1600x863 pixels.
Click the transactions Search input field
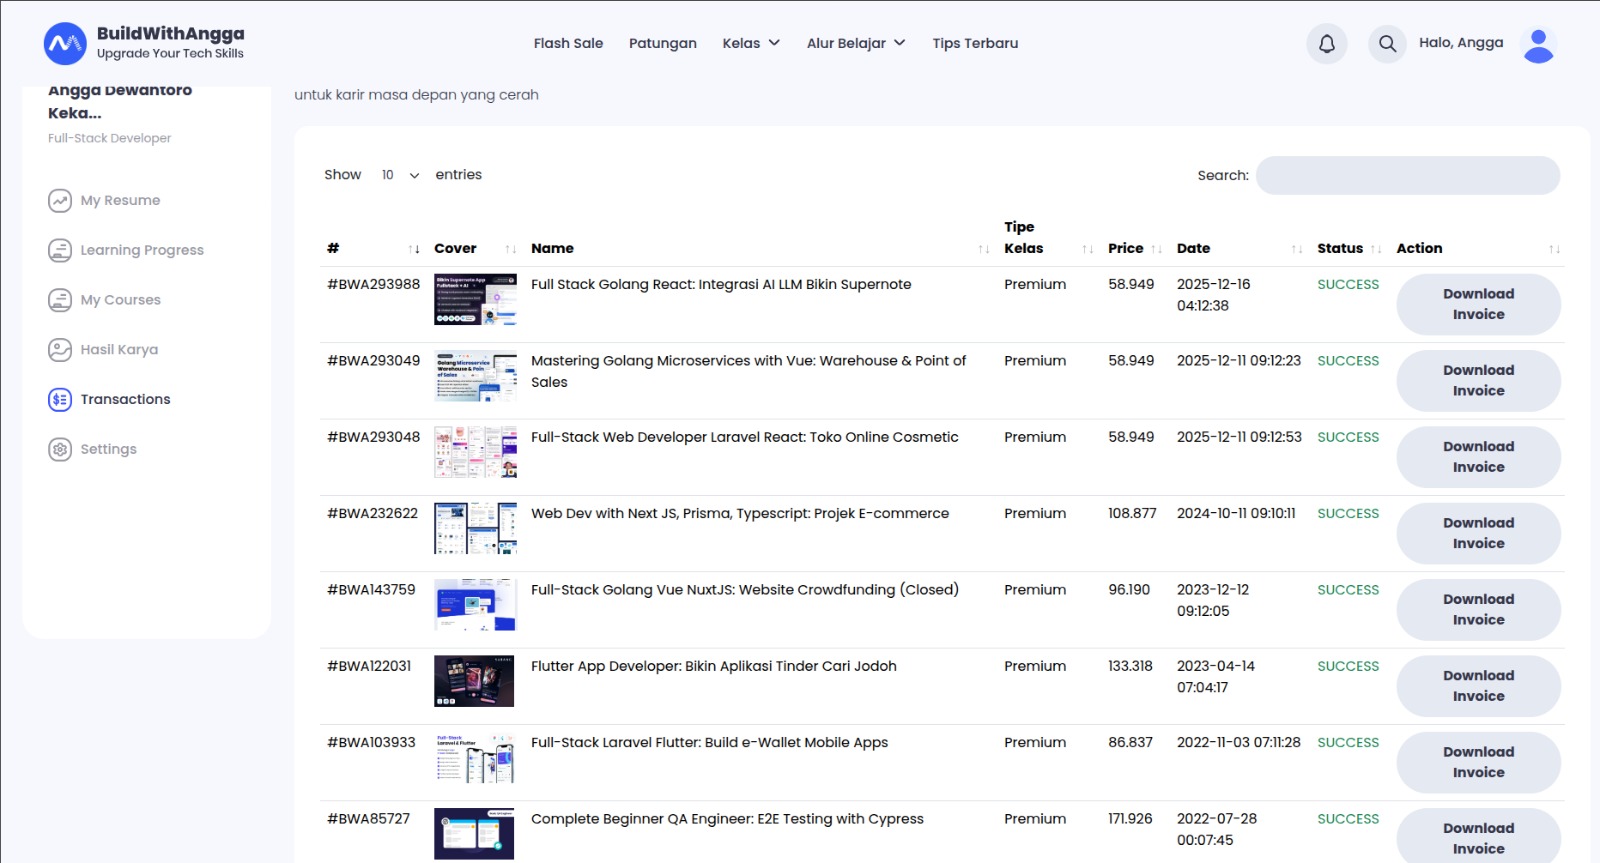tap(1407, 176)
